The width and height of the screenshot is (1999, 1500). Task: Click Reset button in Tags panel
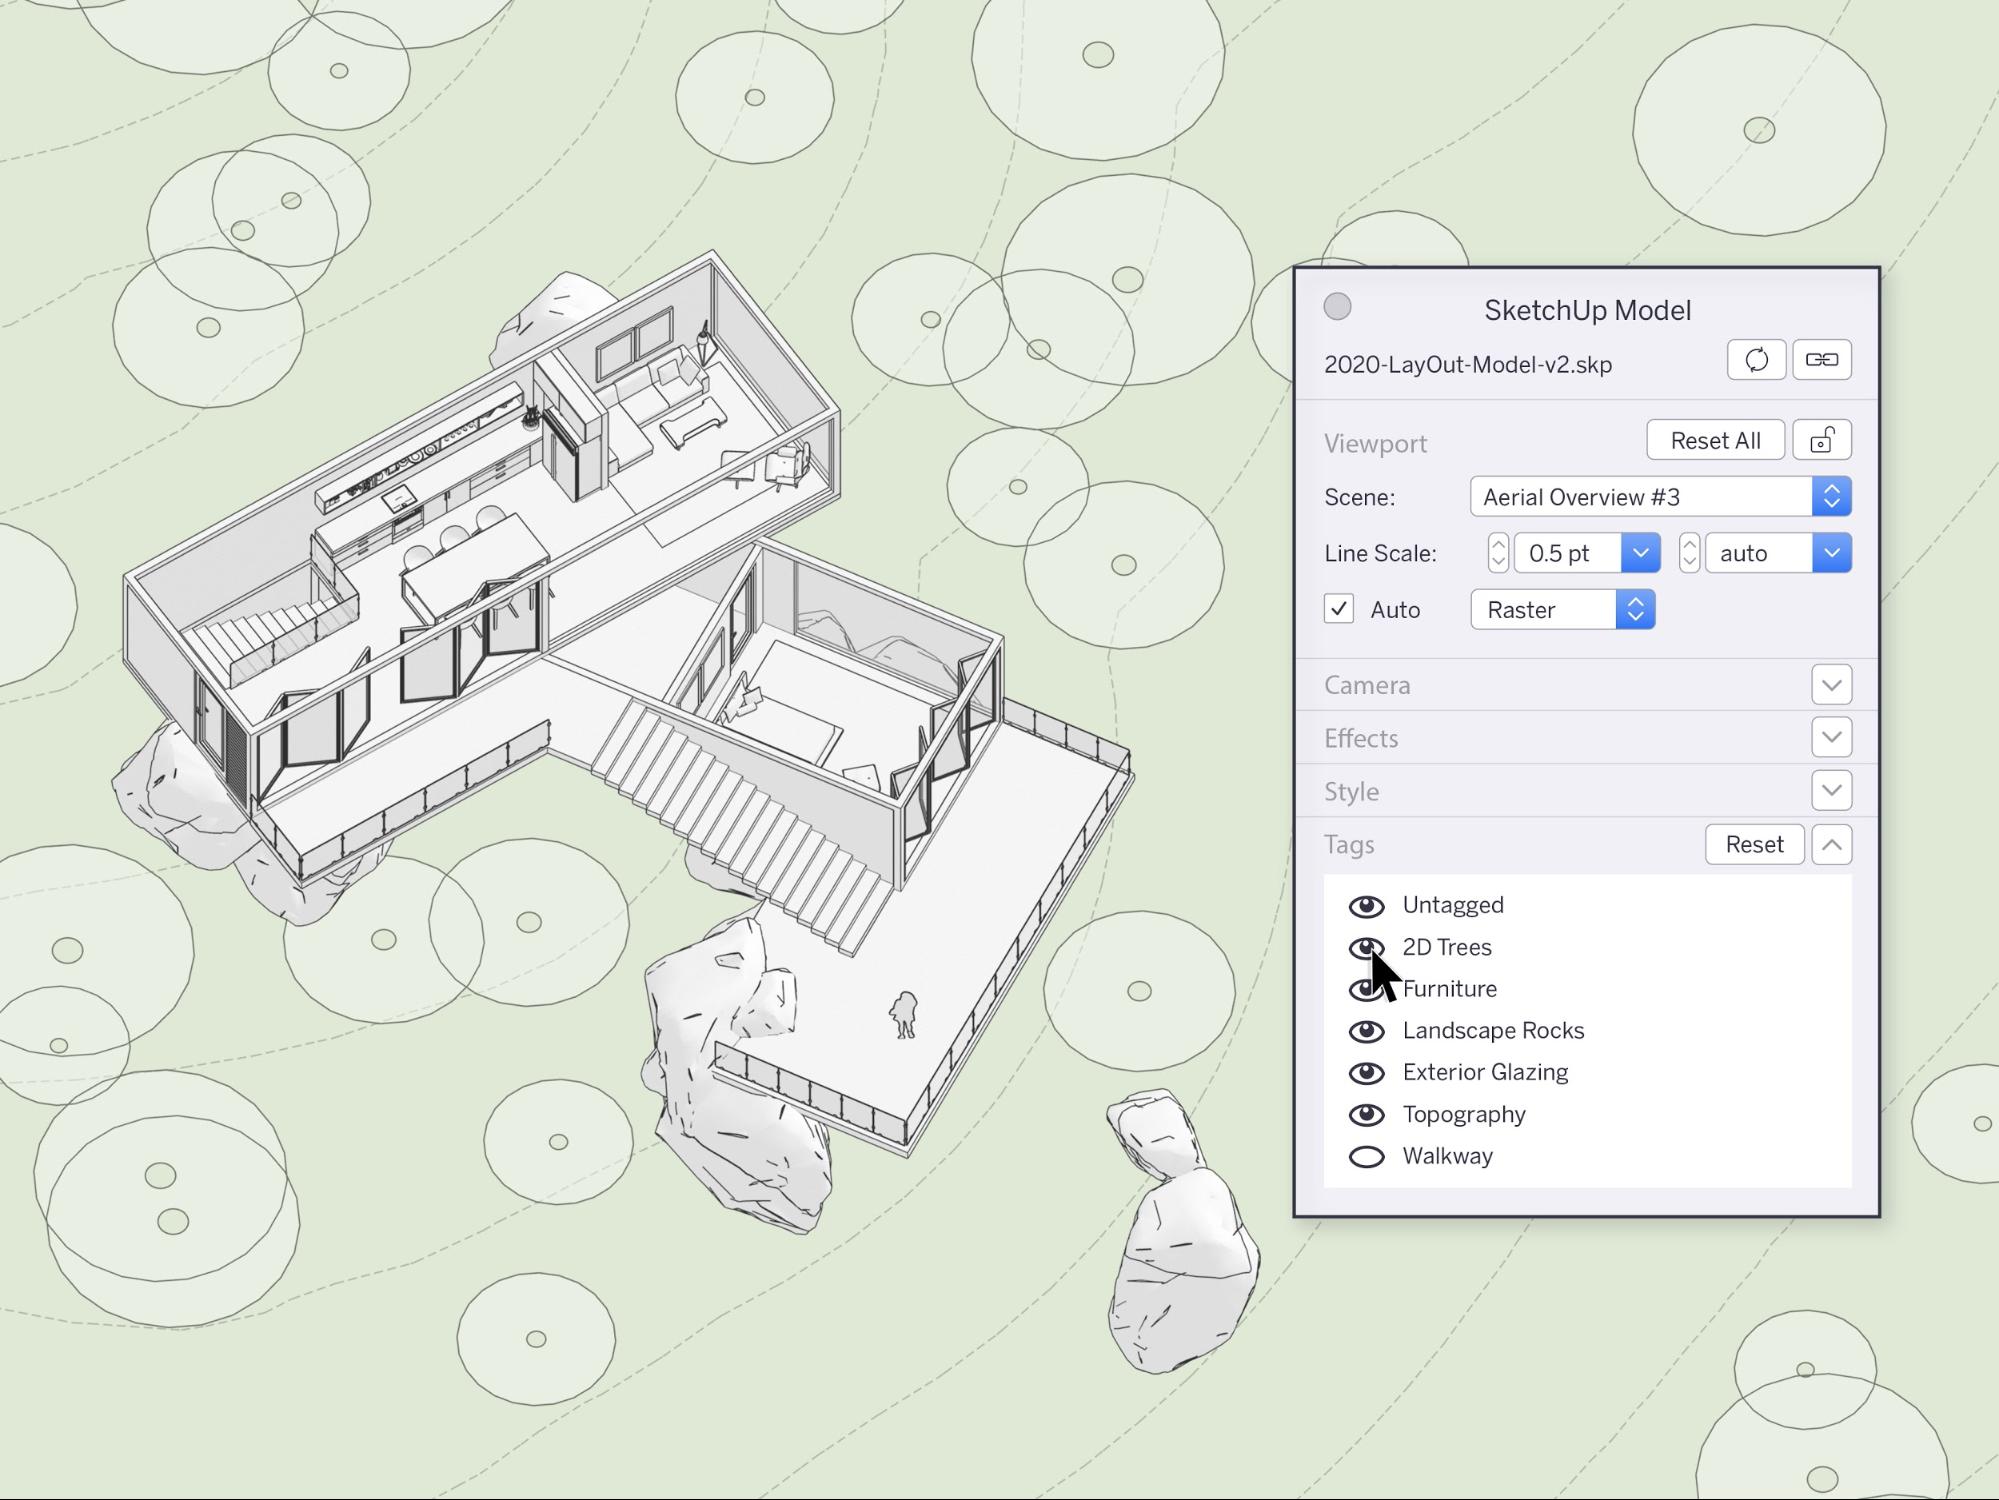point(1753,845)
